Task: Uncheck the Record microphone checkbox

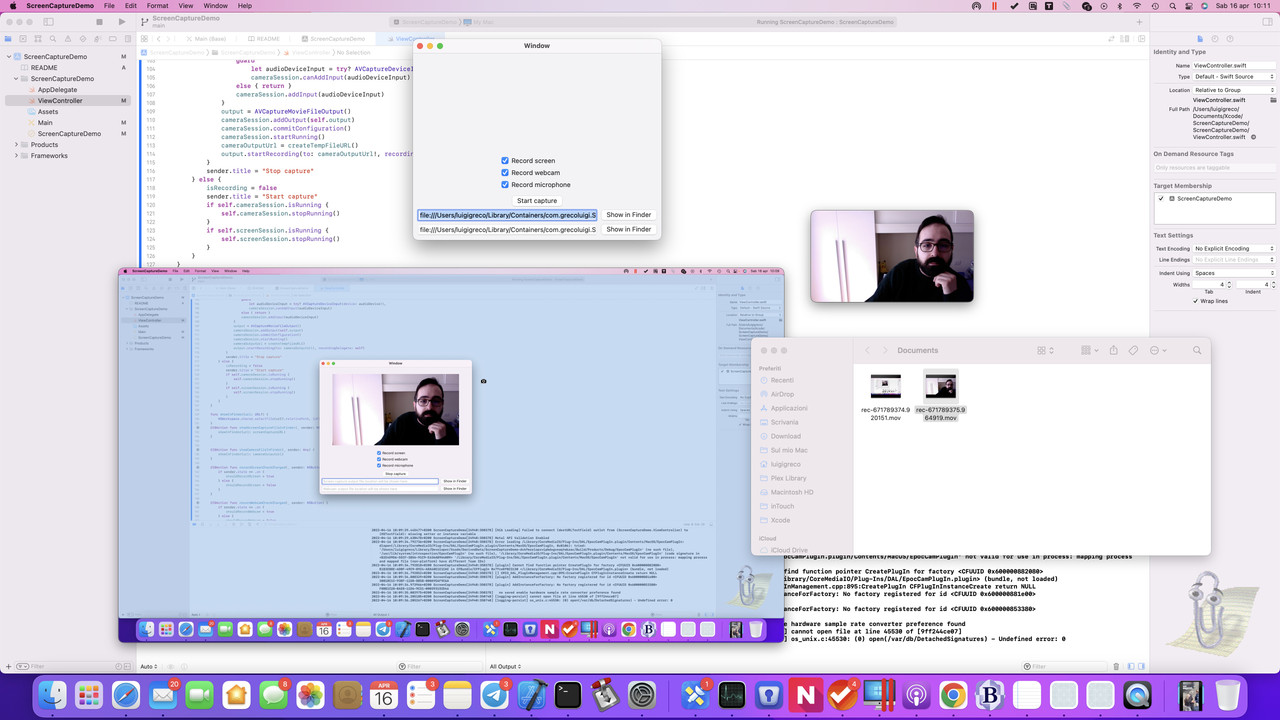Action: pyautogui.click(x=505, y=185)
